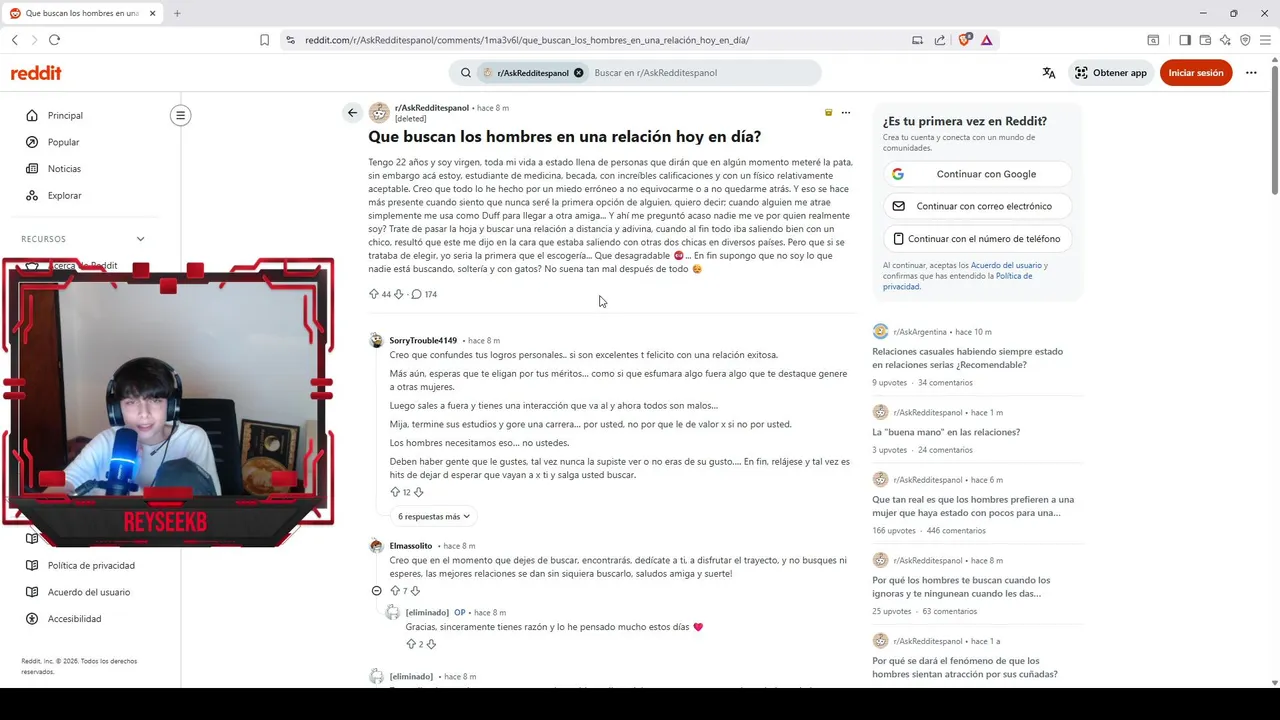
Task: Open the Brave Rewards triangle icon
Action: (x=986, y=40)
